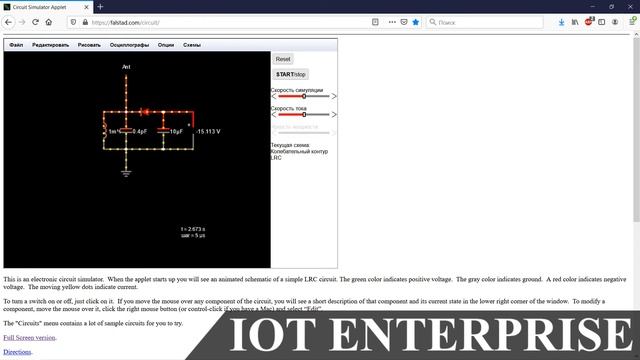View site security padlock details

click(x=85, y=22)
